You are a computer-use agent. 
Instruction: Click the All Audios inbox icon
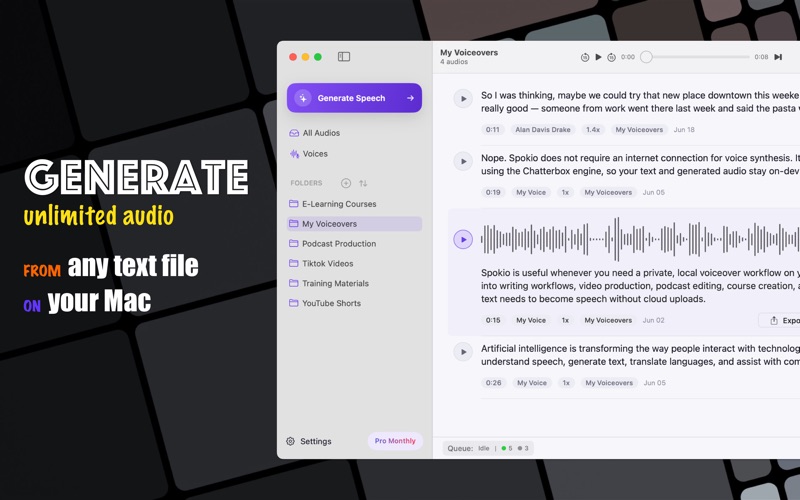pos(294,133)
